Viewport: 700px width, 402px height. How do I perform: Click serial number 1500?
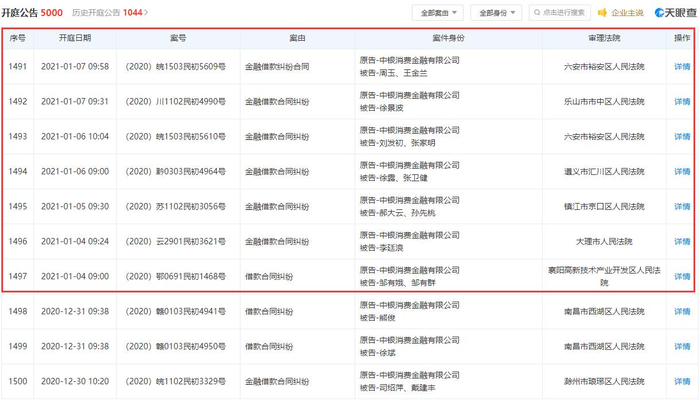coord(18,381)
